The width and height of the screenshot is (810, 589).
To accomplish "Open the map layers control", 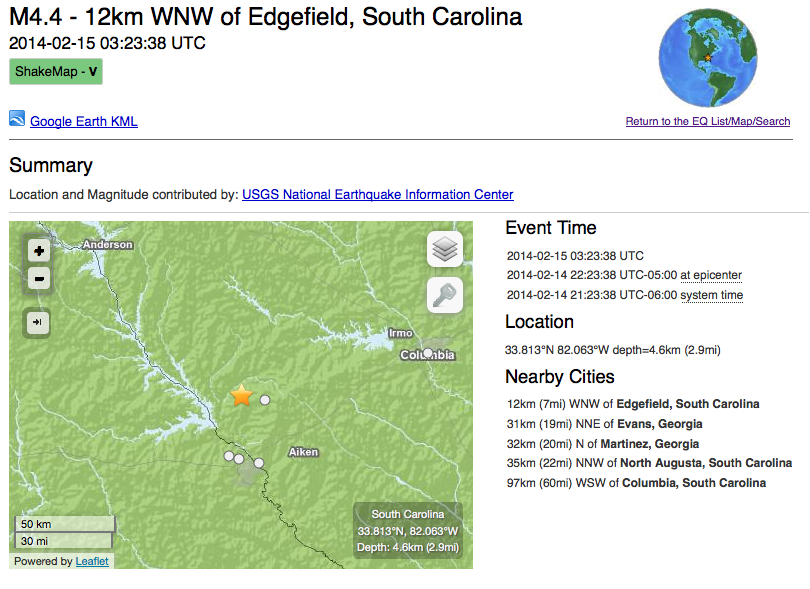I will coord(445,249).
